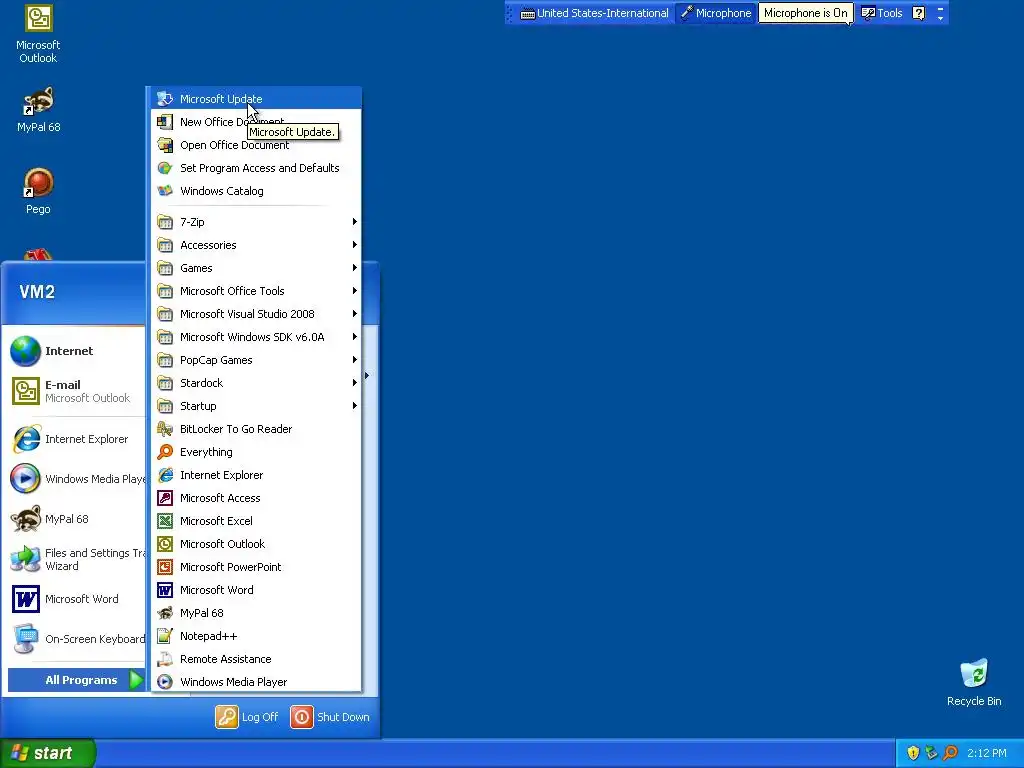Open the language bar Tools menu
Viewport: 1024px width, 768px height.
coord(882,13)
